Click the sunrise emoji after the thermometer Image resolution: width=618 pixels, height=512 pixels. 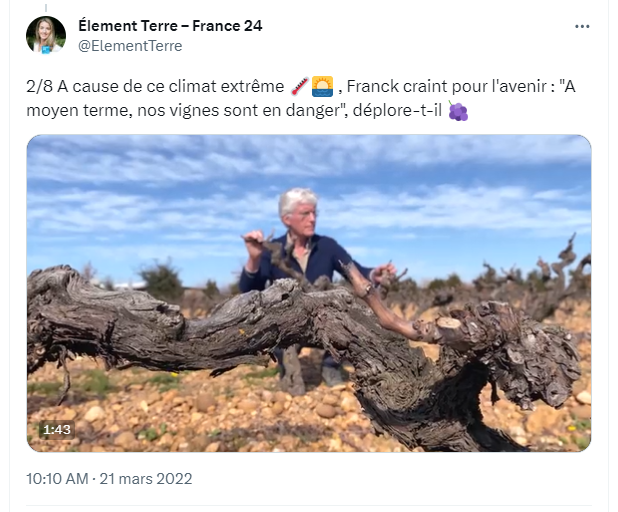322,86
